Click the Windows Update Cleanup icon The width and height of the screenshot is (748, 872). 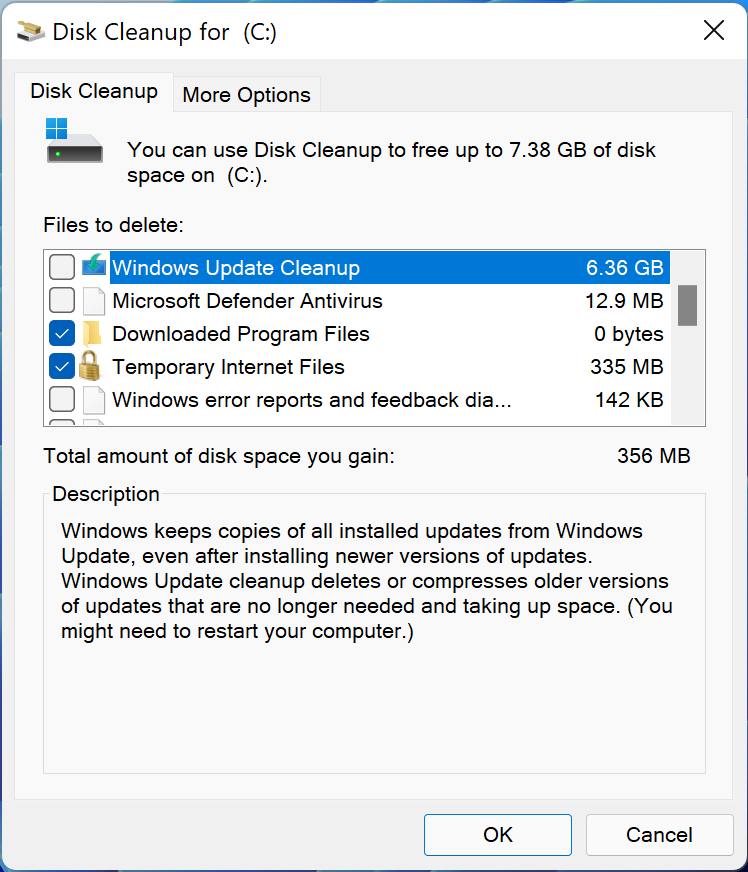[95, 267]
